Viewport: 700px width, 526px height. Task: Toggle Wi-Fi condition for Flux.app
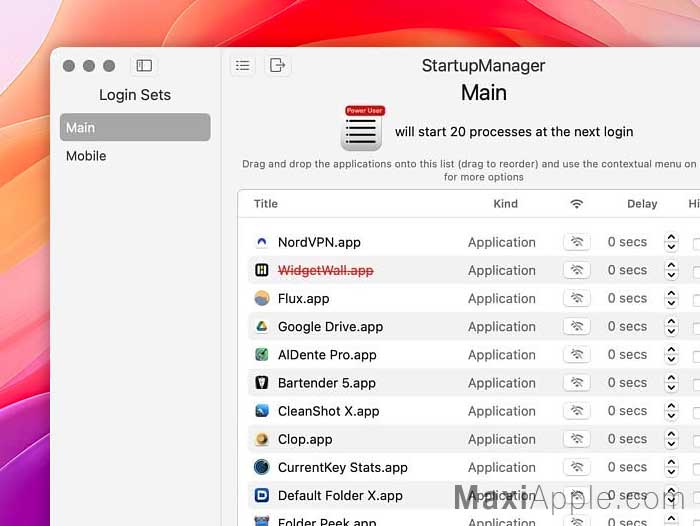tap(577, 298)
